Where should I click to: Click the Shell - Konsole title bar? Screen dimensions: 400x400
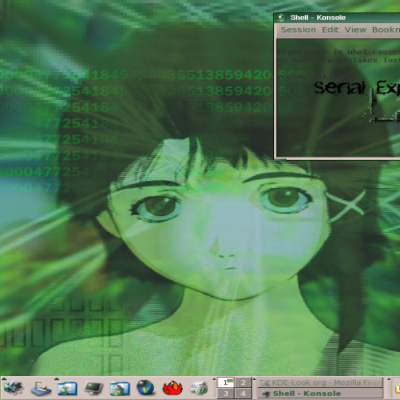(x=337, y=17)
